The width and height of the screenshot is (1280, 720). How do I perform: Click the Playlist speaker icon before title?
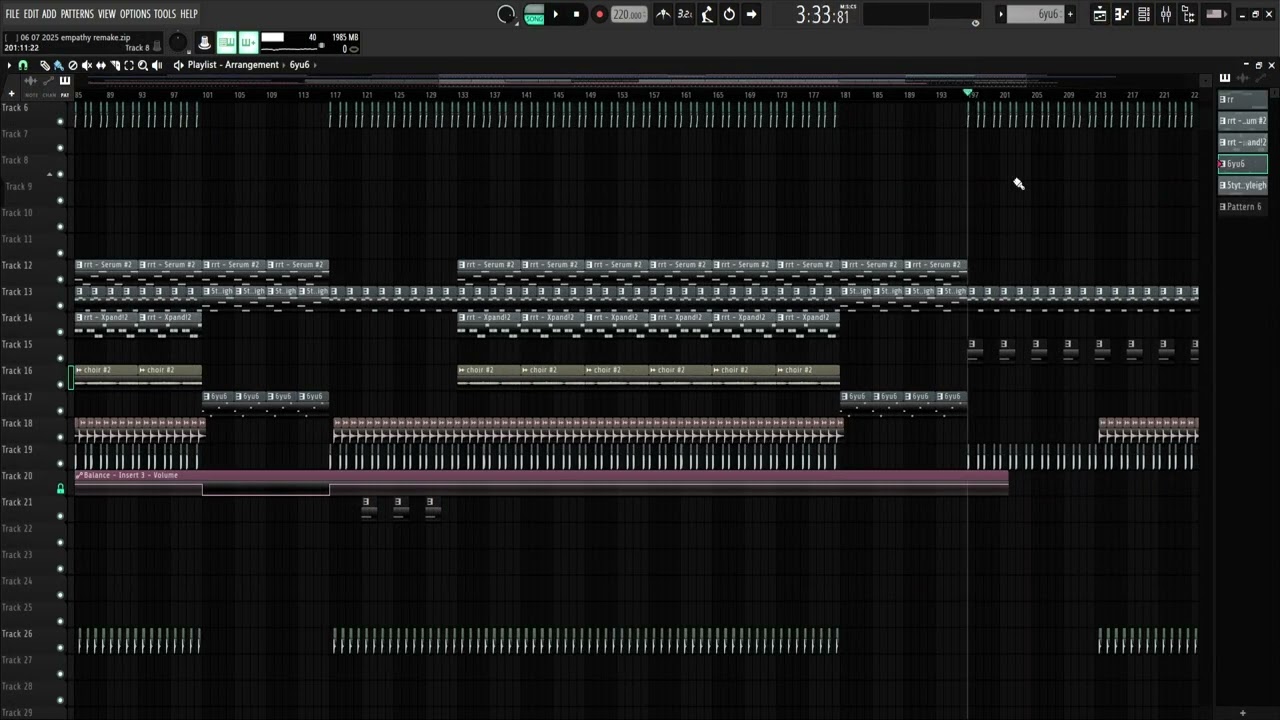point(178,65)
